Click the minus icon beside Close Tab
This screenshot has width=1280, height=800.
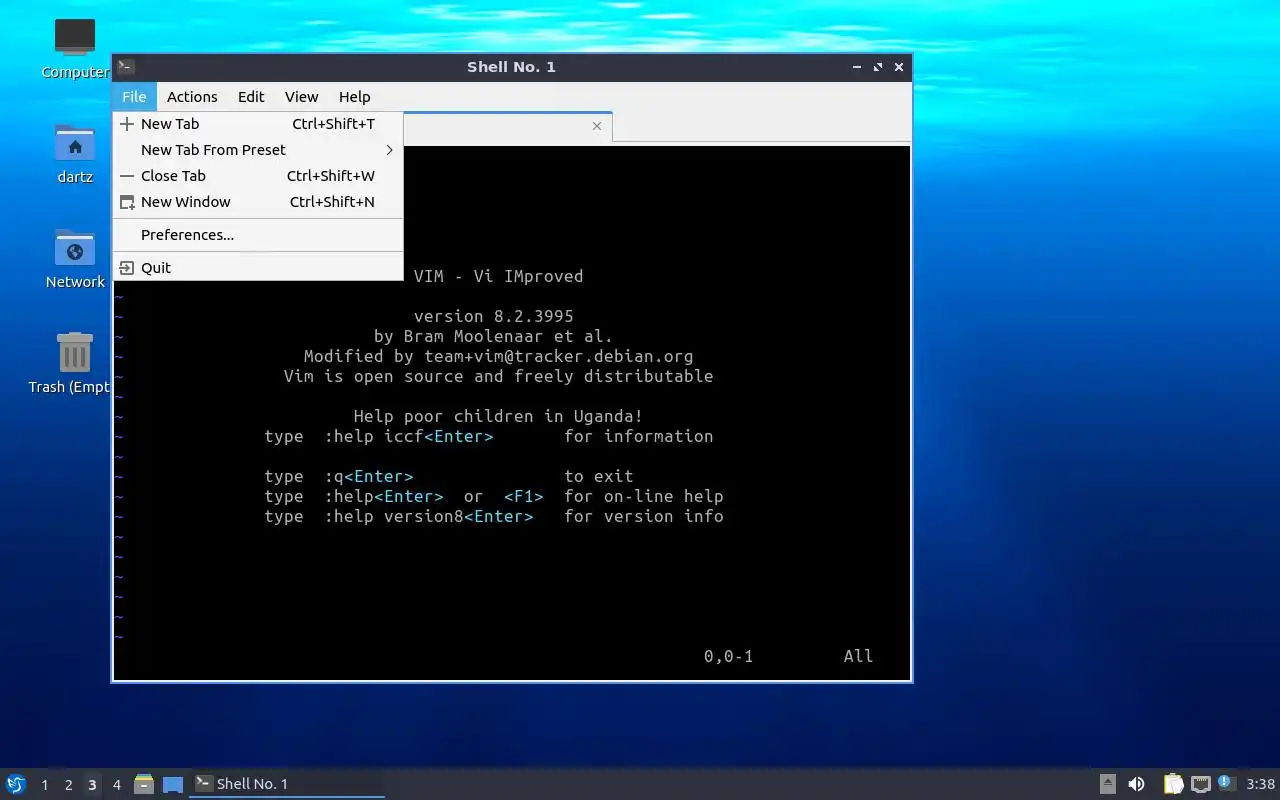coord(127,176)
